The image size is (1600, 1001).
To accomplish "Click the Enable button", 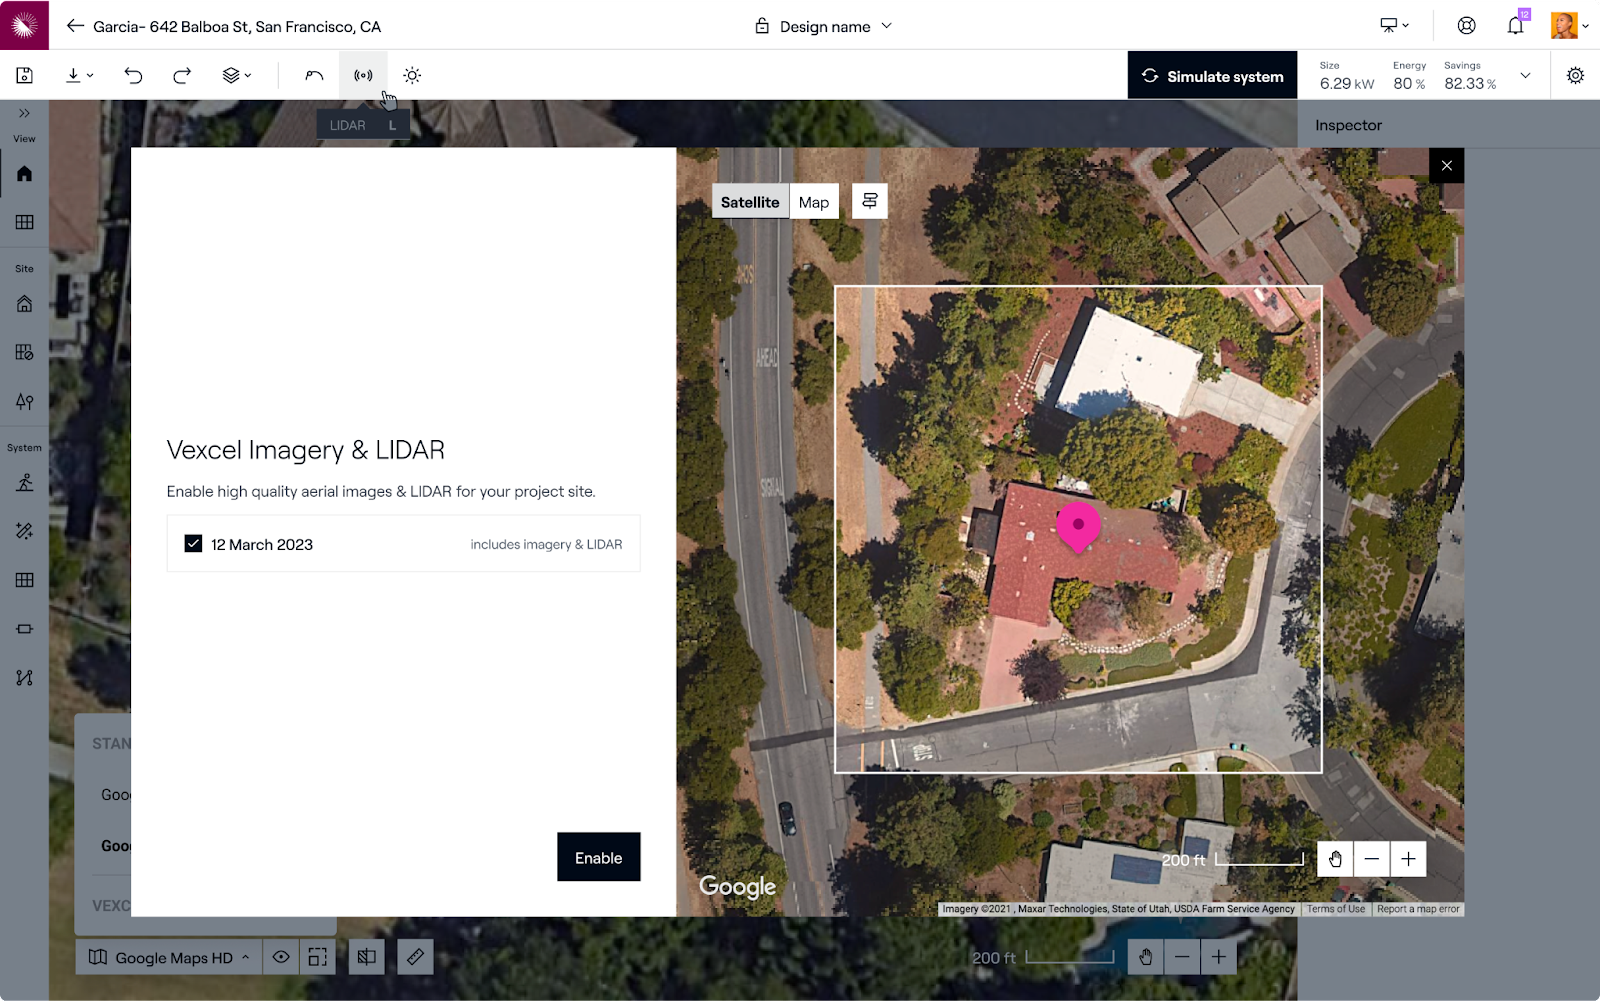I will (598, 857).
